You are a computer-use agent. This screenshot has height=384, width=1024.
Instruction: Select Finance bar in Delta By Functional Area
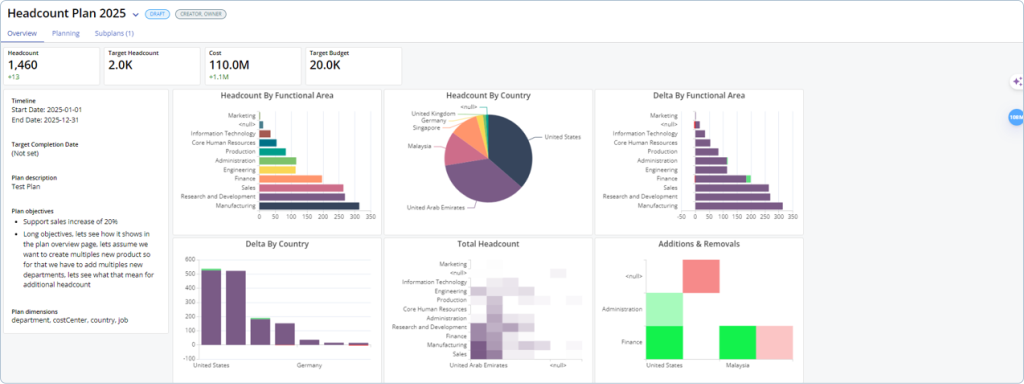coord(722,178)
